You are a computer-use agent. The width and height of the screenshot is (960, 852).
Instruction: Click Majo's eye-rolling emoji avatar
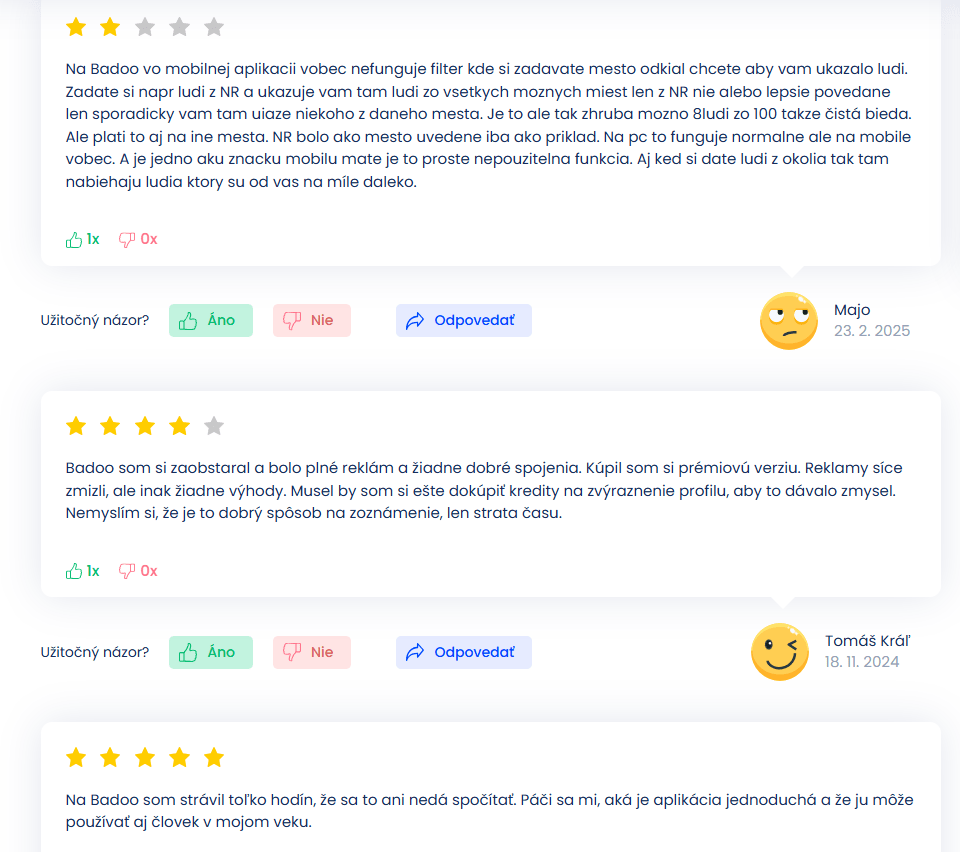click(789, 321)
